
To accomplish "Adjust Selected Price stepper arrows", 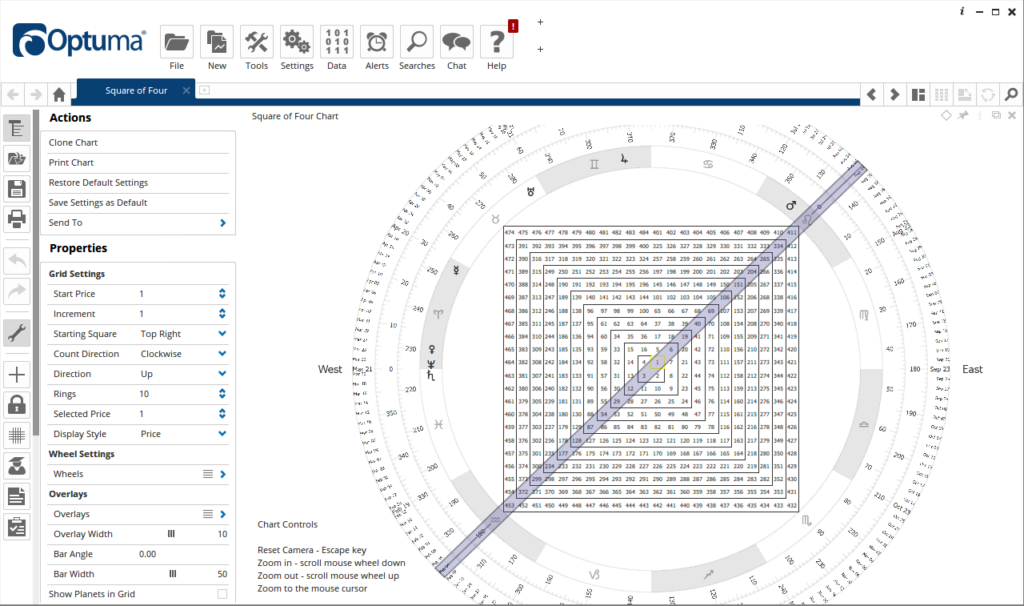I will [222, 414].
